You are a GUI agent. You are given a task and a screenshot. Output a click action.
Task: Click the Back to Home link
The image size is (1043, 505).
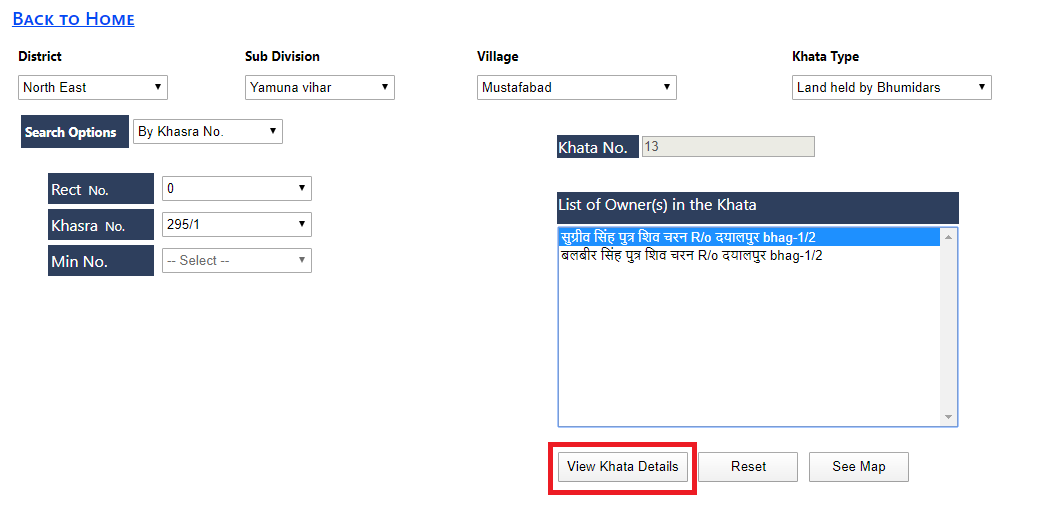click(x=73, y=19)
